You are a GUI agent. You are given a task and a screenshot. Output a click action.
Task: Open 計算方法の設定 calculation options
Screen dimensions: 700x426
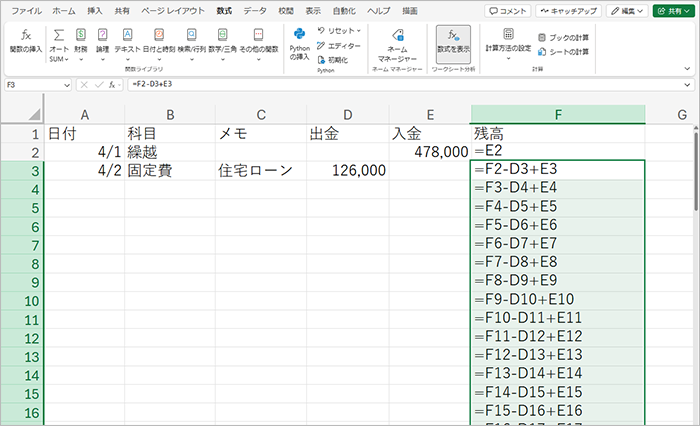coord(508,44)
